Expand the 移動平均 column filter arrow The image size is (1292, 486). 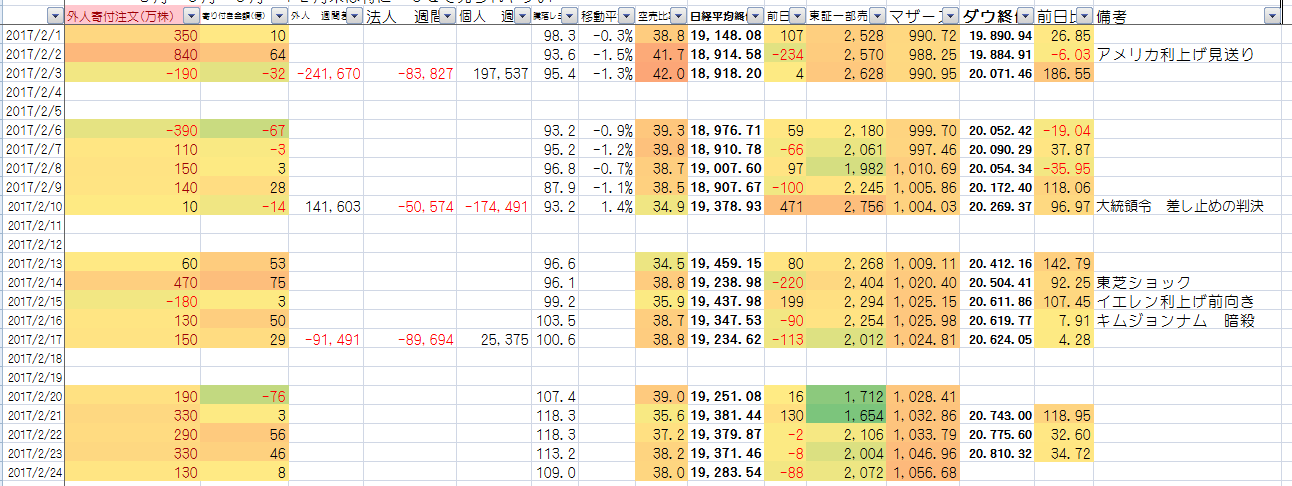pos(624,16)
